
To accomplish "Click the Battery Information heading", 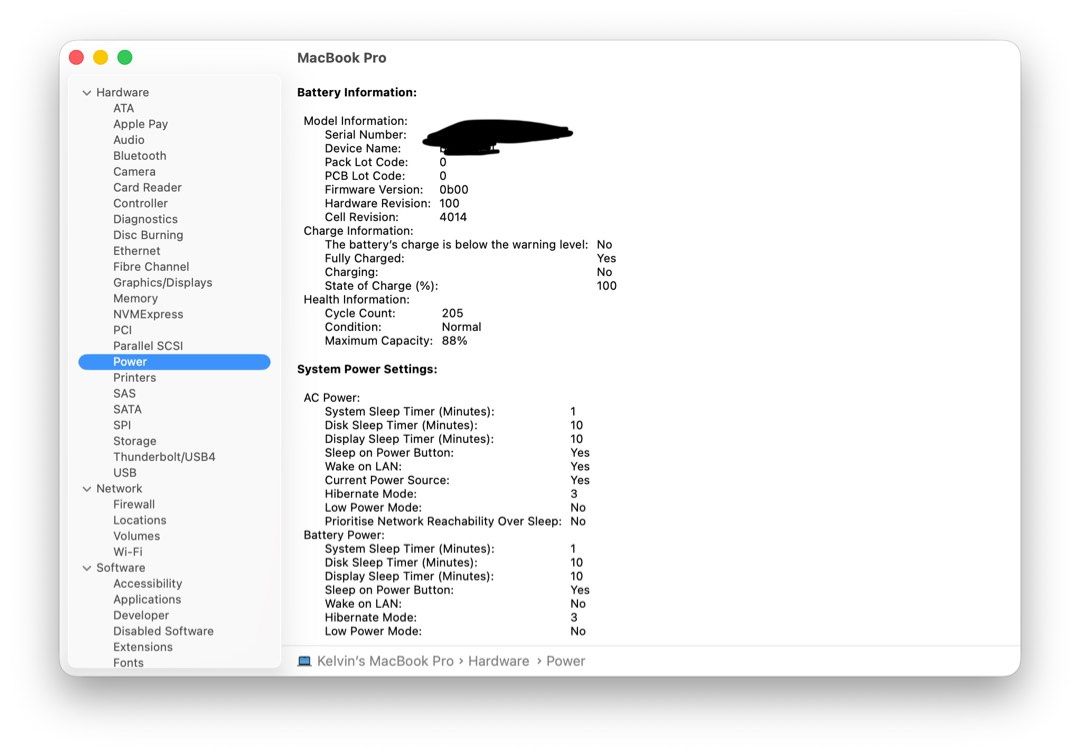I will pos(357,92).
